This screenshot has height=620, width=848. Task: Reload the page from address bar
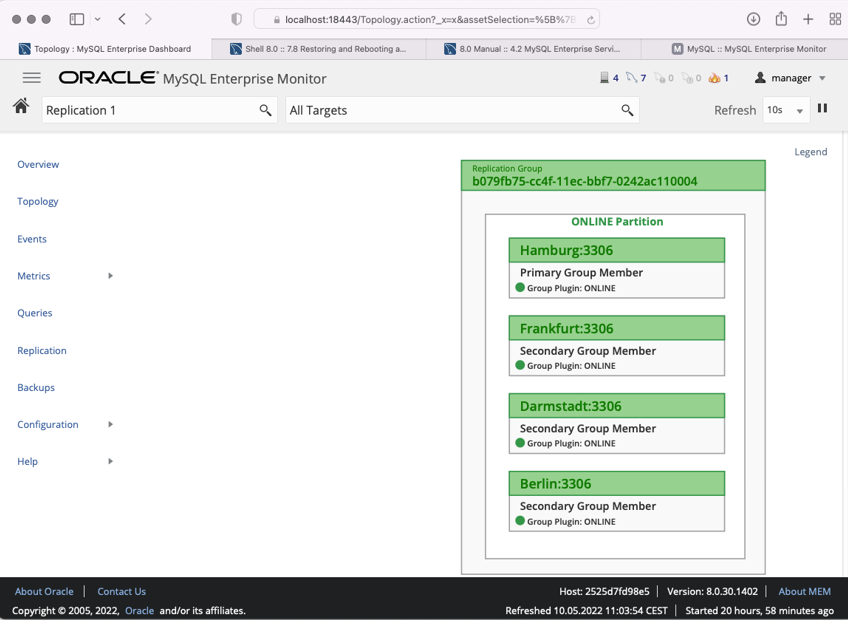click(x=591, y=20)
